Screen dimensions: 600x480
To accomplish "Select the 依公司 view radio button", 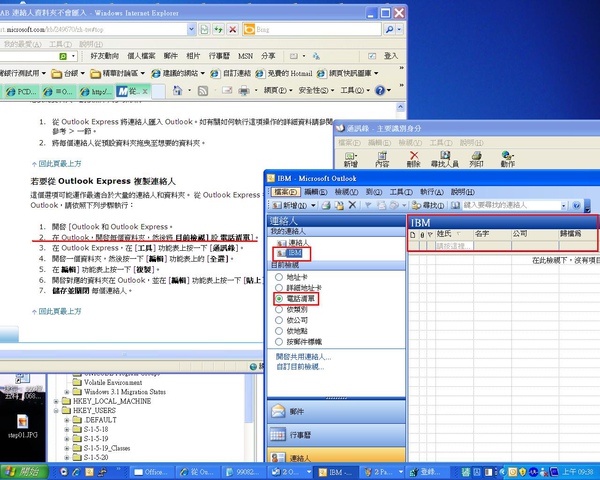I will click(279, 320).
